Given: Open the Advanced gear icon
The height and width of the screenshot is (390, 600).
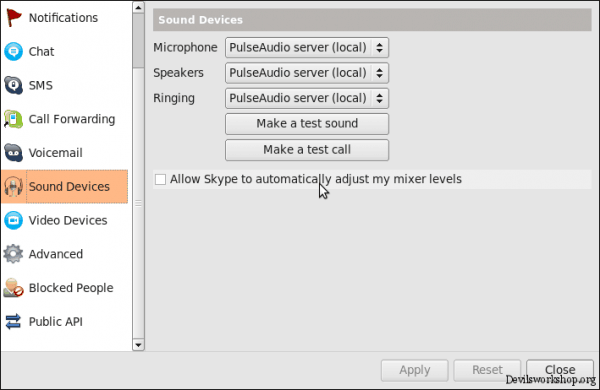Looking at the screenshot, I should click(13, 254).
